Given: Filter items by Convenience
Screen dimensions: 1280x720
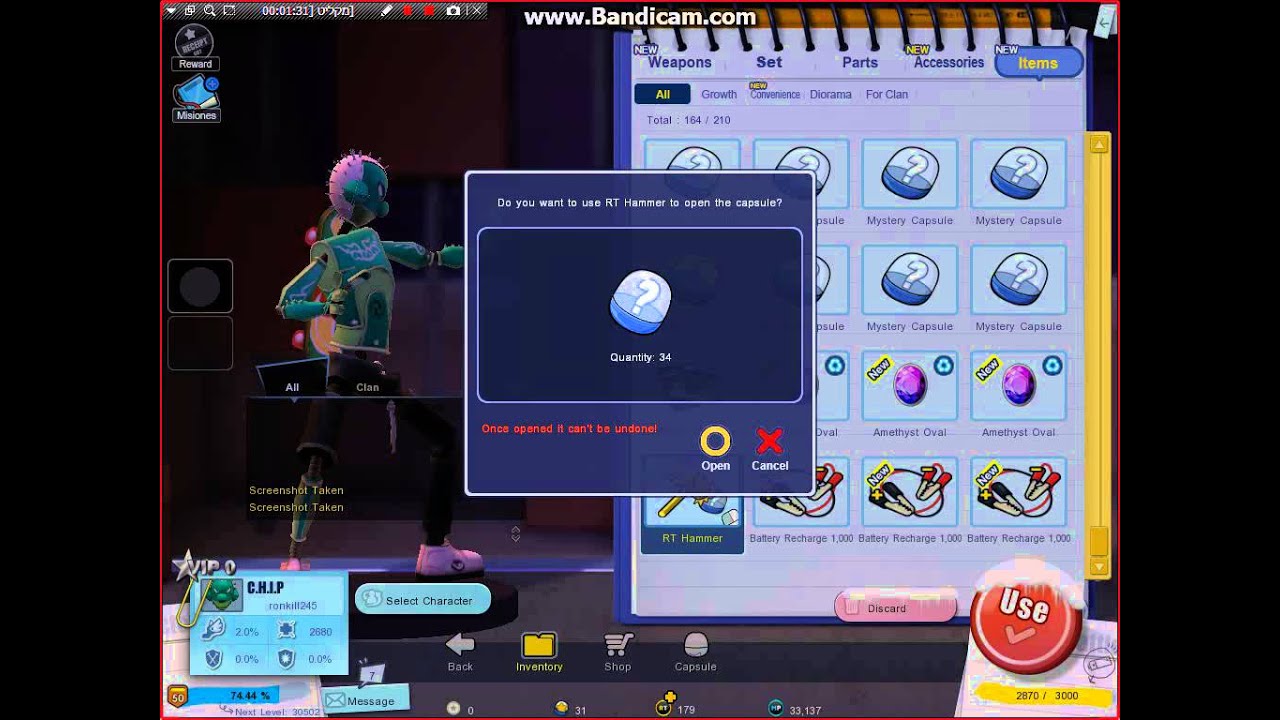Looking at the screenshot, I should pos(775,94).
